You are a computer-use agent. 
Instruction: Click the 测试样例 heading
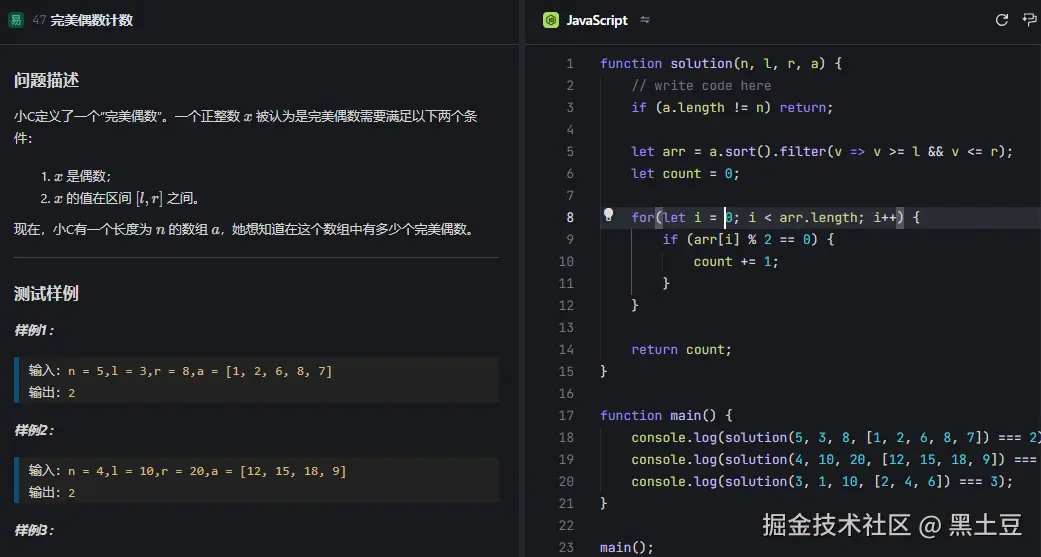click(46, 293)
